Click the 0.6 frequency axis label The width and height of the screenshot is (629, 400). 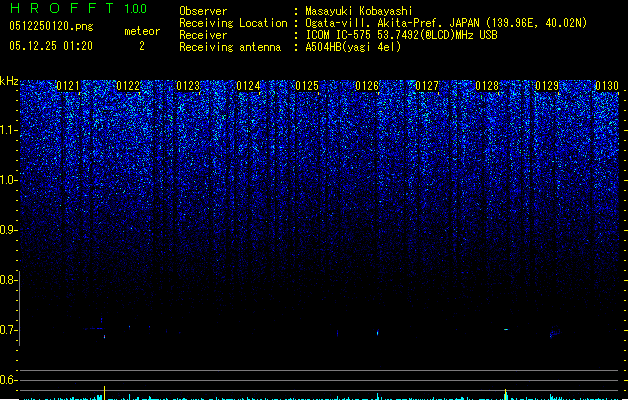point(9,380)
